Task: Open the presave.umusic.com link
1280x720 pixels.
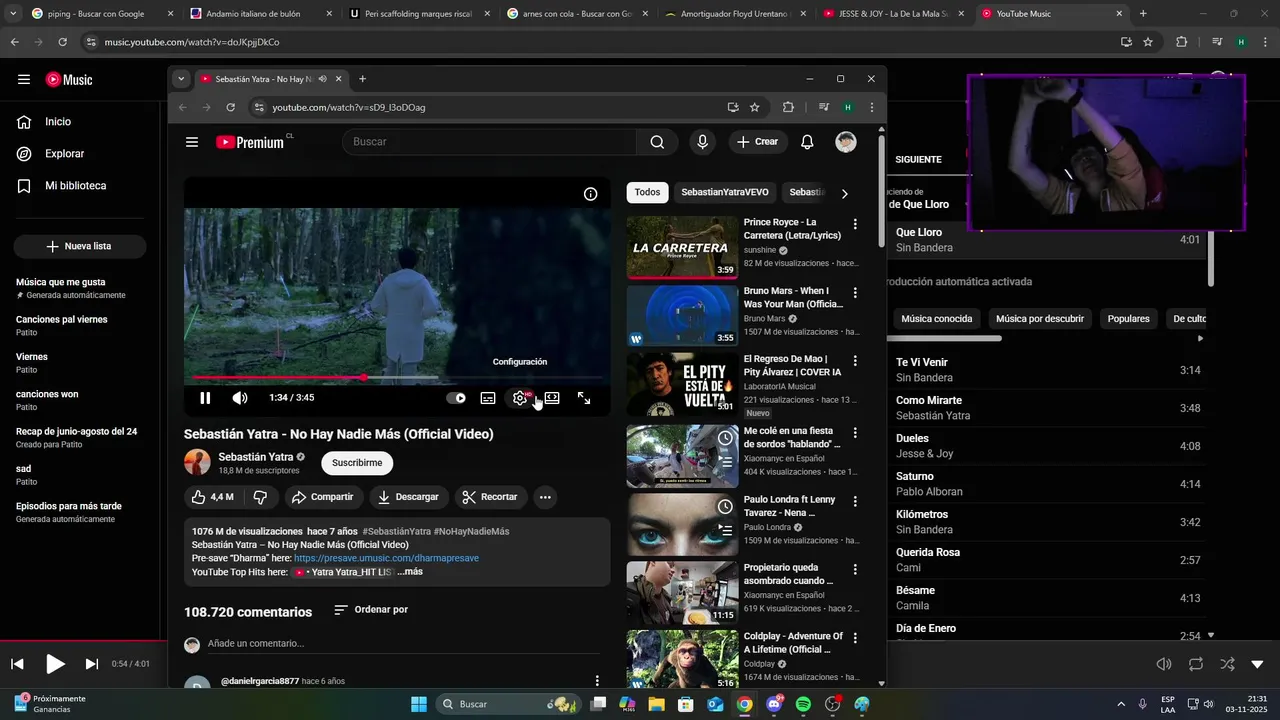Action: tap(386, 558)
